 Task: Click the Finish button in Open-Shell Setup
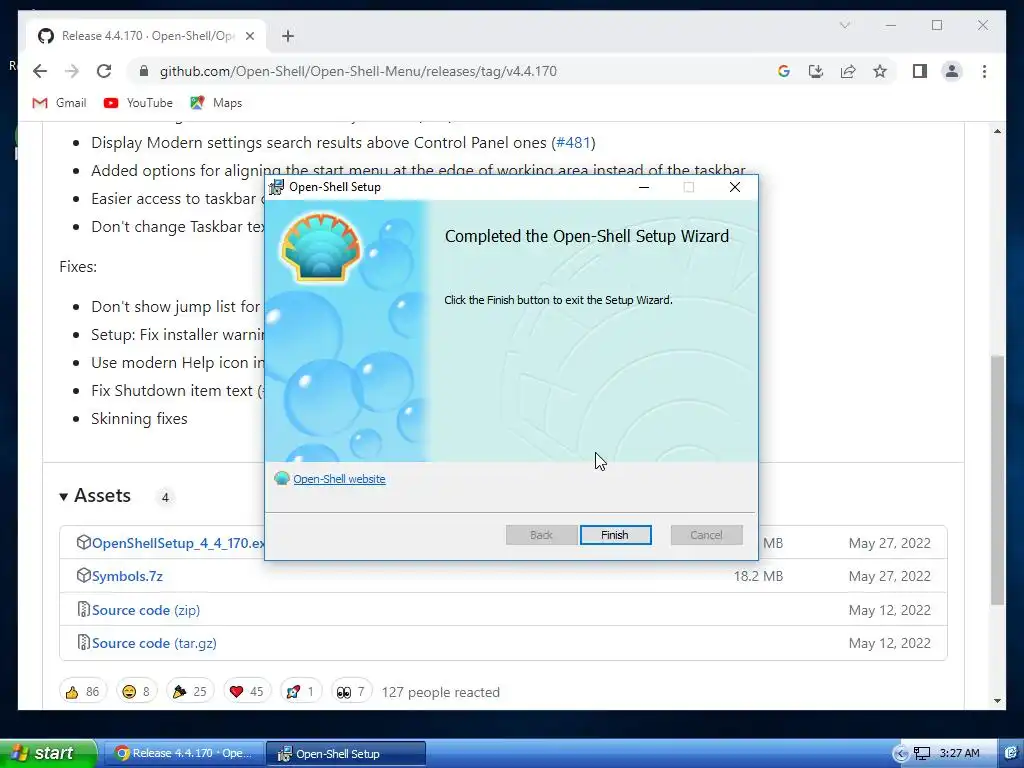[615, 535]
